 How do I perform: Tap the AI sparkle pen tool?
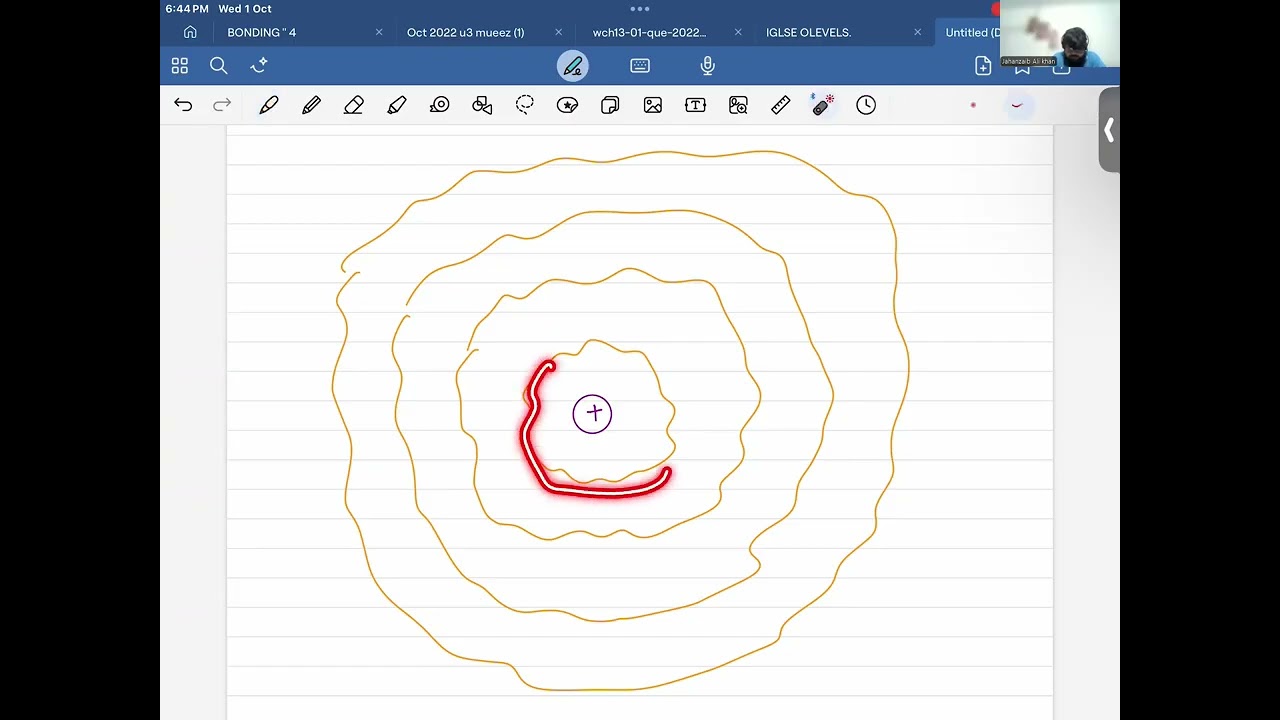click(x=259, y=66)
